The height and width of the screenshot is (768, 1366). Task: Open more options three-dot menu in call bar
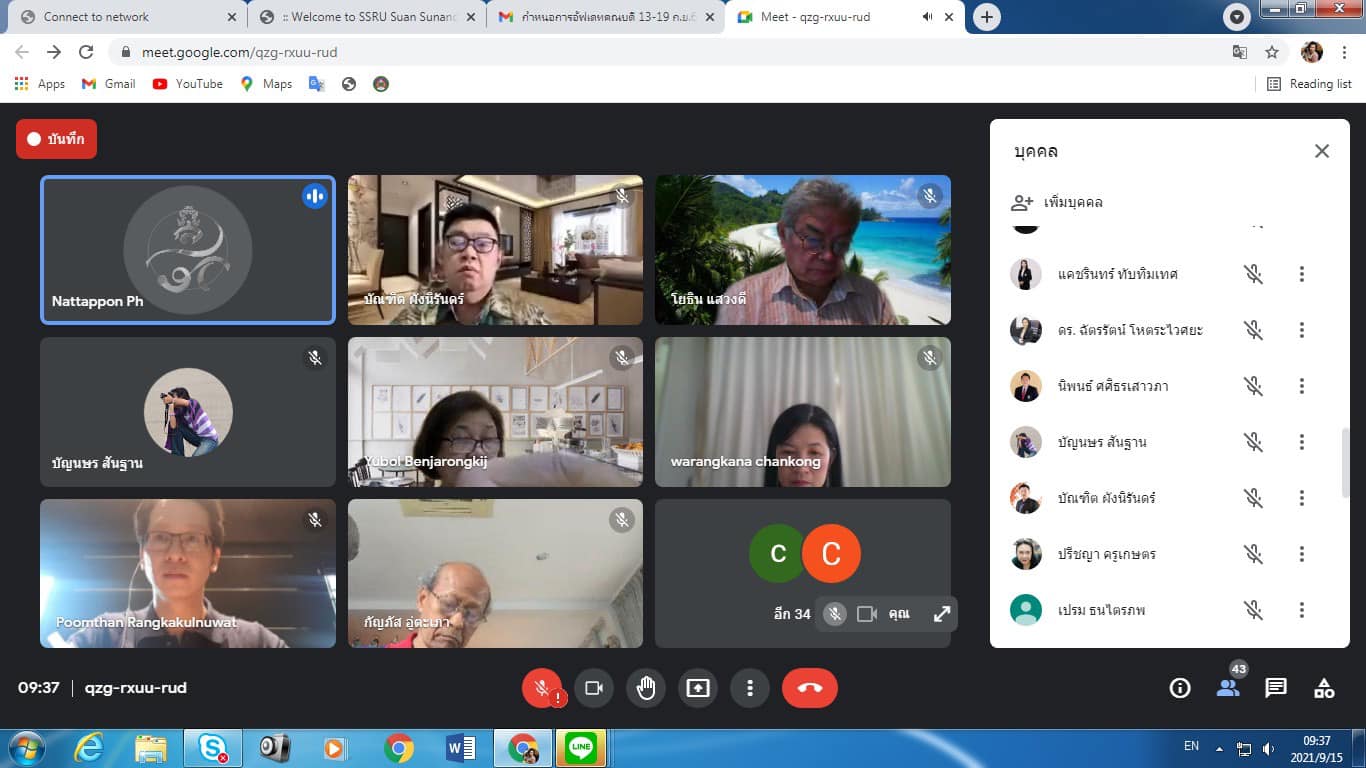[x=750, y=688]
